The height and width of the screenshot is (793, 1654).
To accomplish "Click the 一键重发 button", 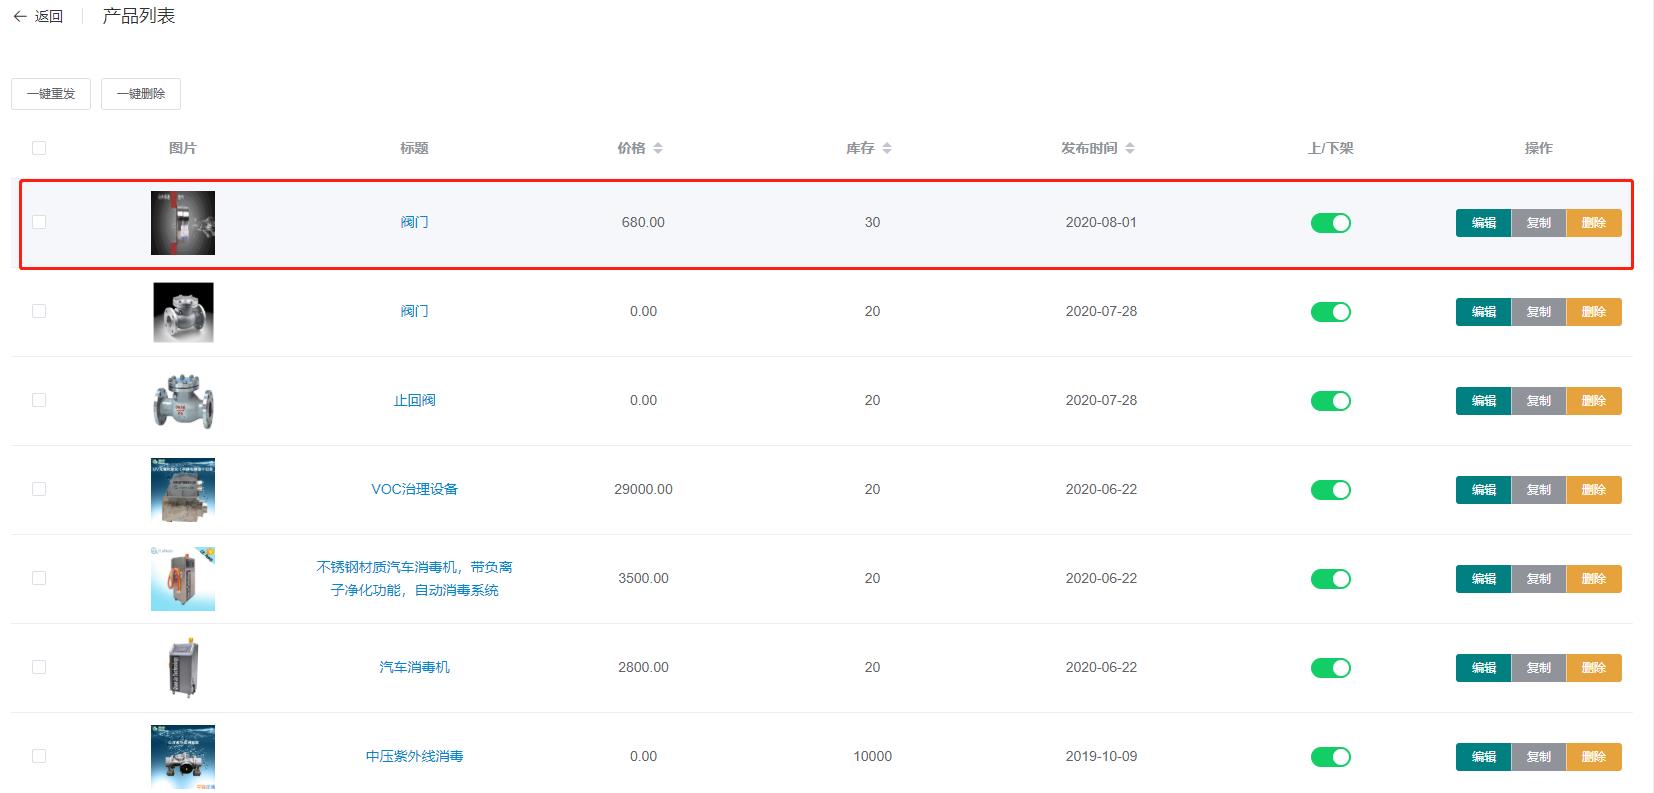I will point(51,94).
